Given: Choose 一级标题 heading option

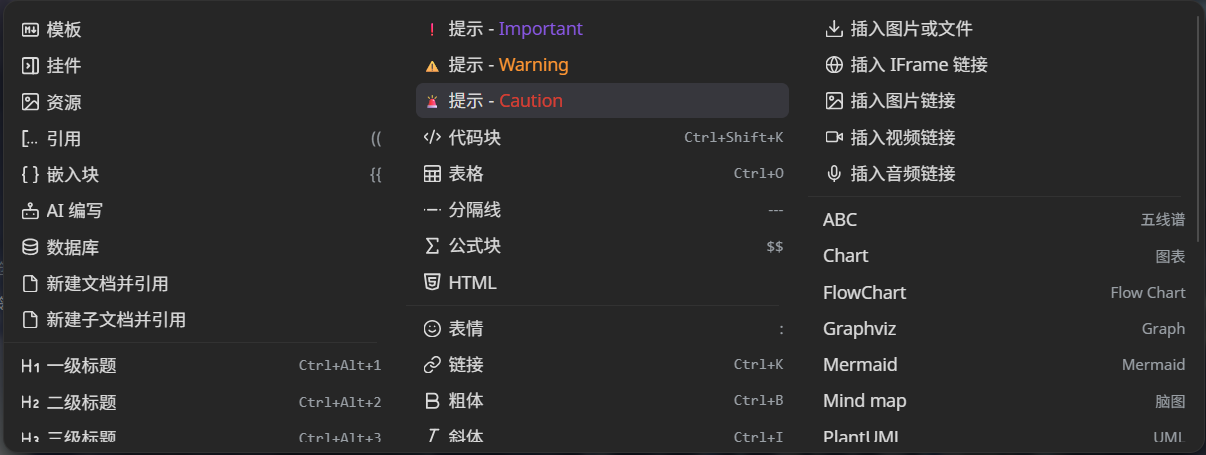Looking at the screenshot, I should click(x=82, y=366).
